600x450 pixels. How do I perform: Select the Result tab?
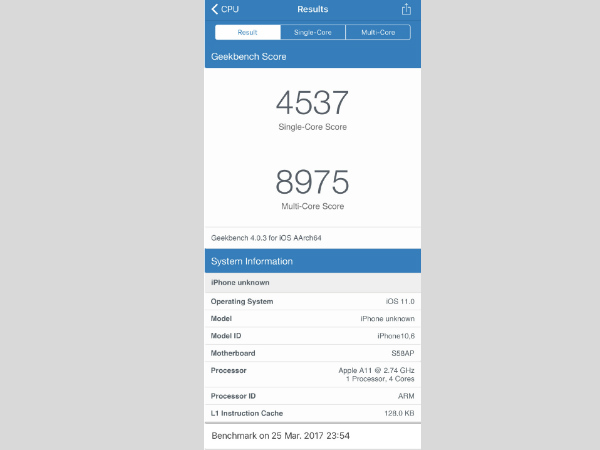[x=248, y=32]
